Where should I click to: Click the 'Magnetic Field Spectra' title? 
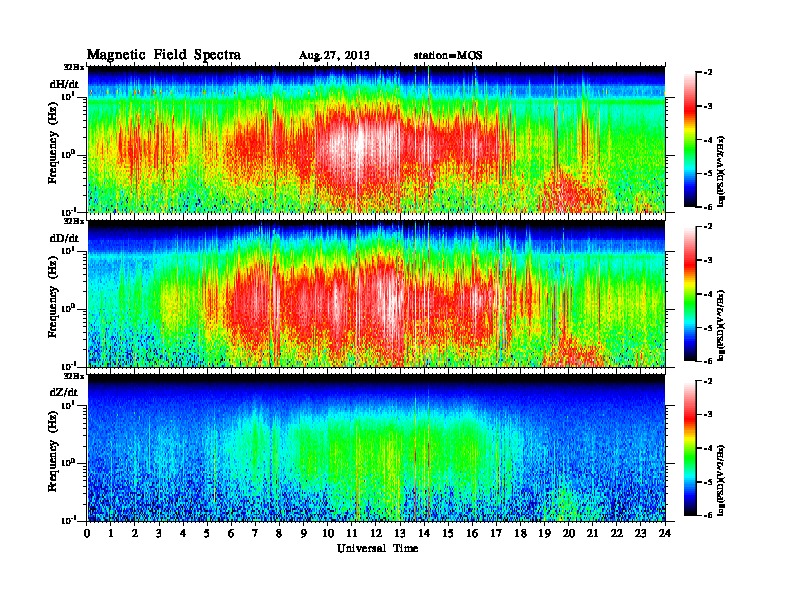(x=164, y=55)
